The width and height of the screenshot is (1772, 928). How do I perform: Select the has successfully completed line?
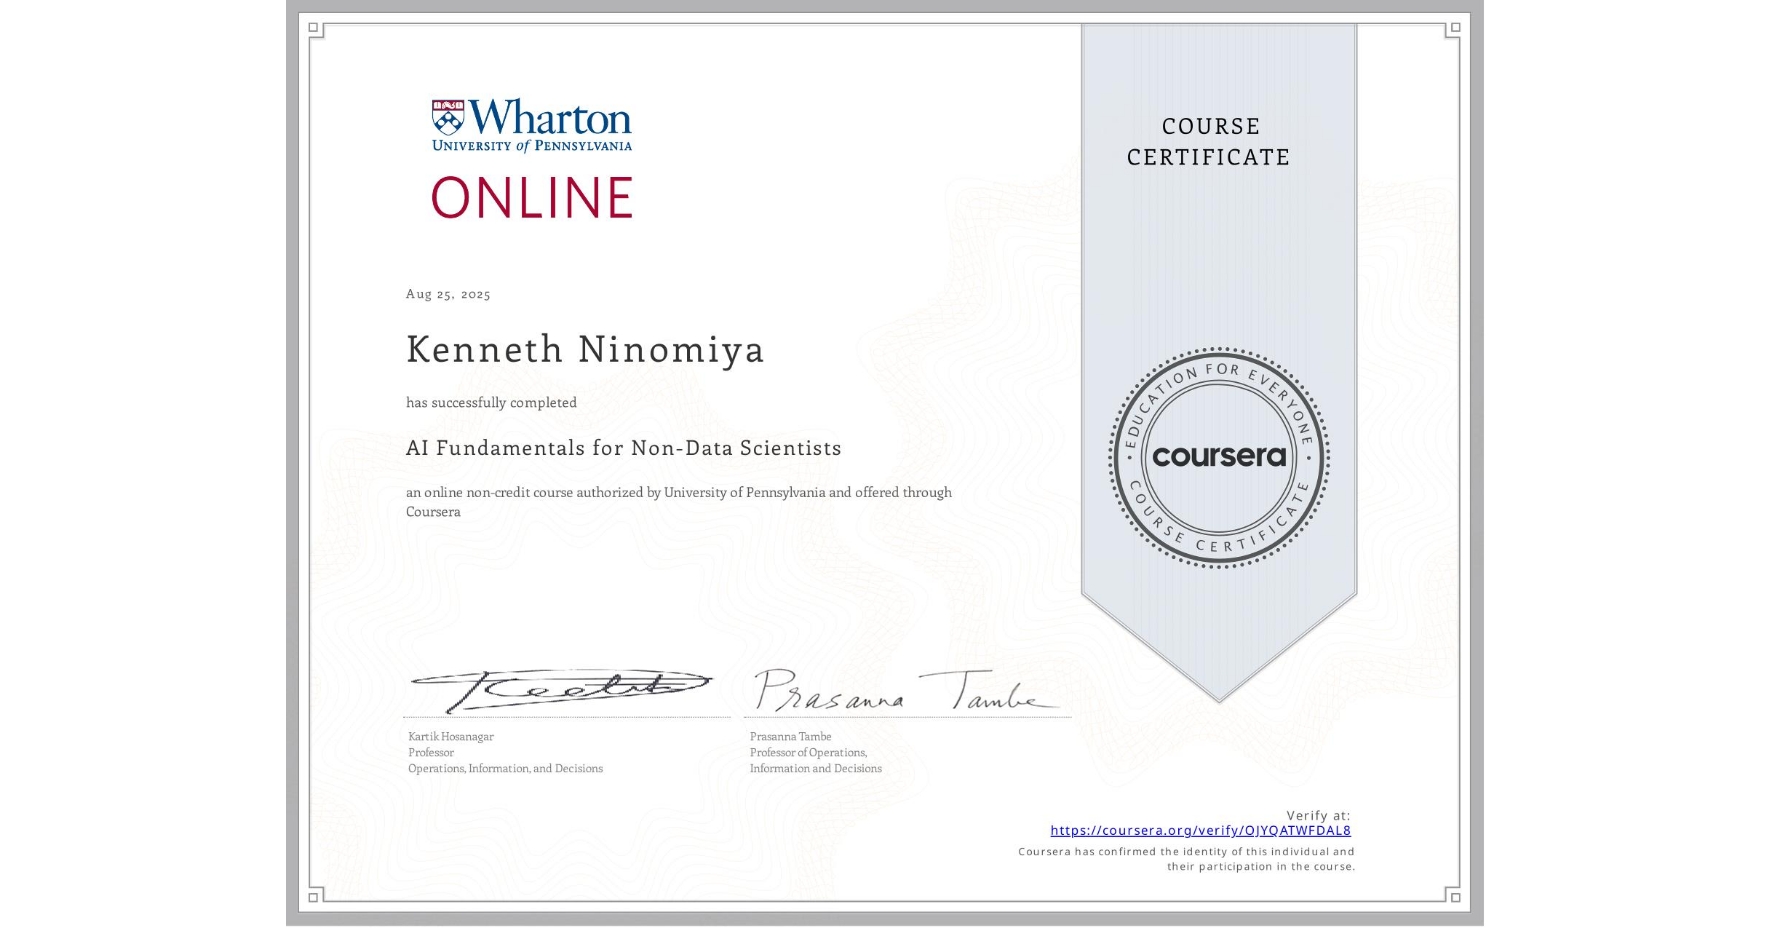point(491,402)
